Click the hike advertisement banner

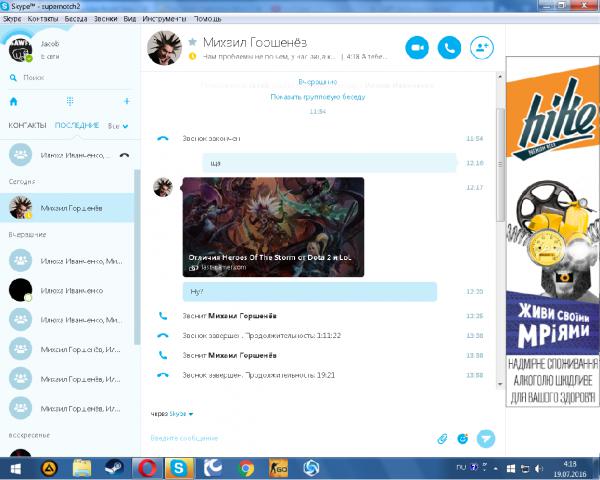[x=553, y=232]
